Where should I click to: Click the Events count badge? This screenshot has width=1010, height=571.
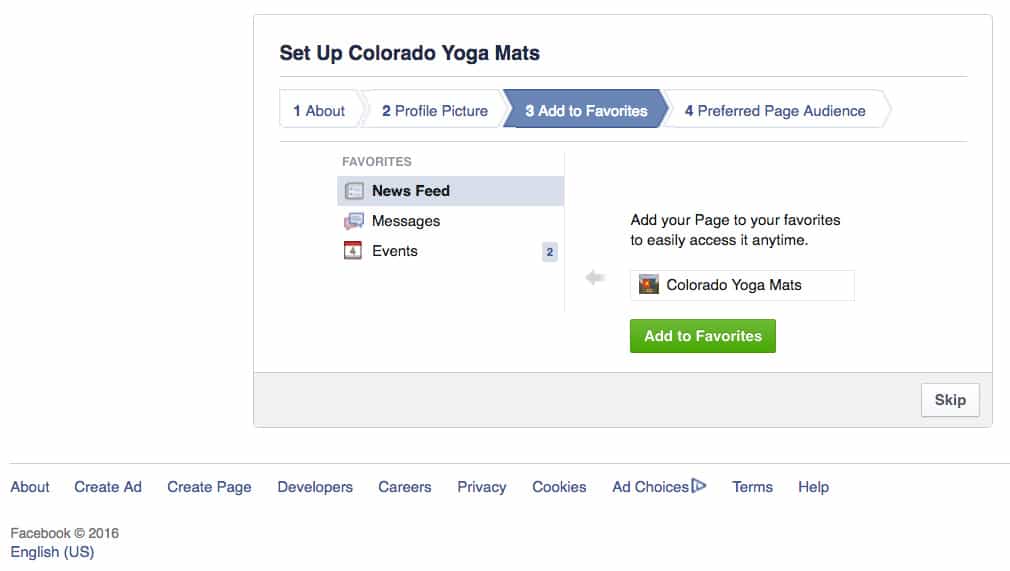[x=549, y=252]
